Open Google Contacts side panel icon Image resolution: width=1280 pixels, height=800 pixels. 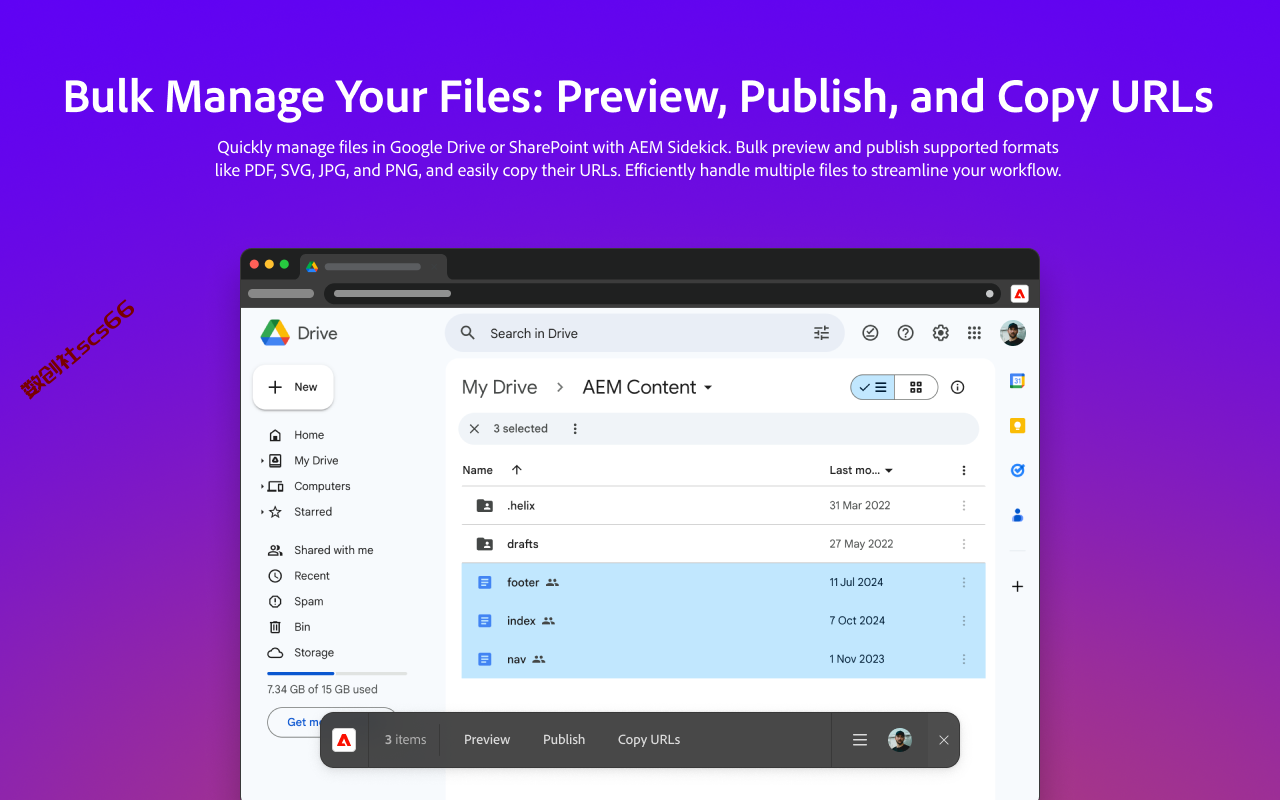[1017, 515]
